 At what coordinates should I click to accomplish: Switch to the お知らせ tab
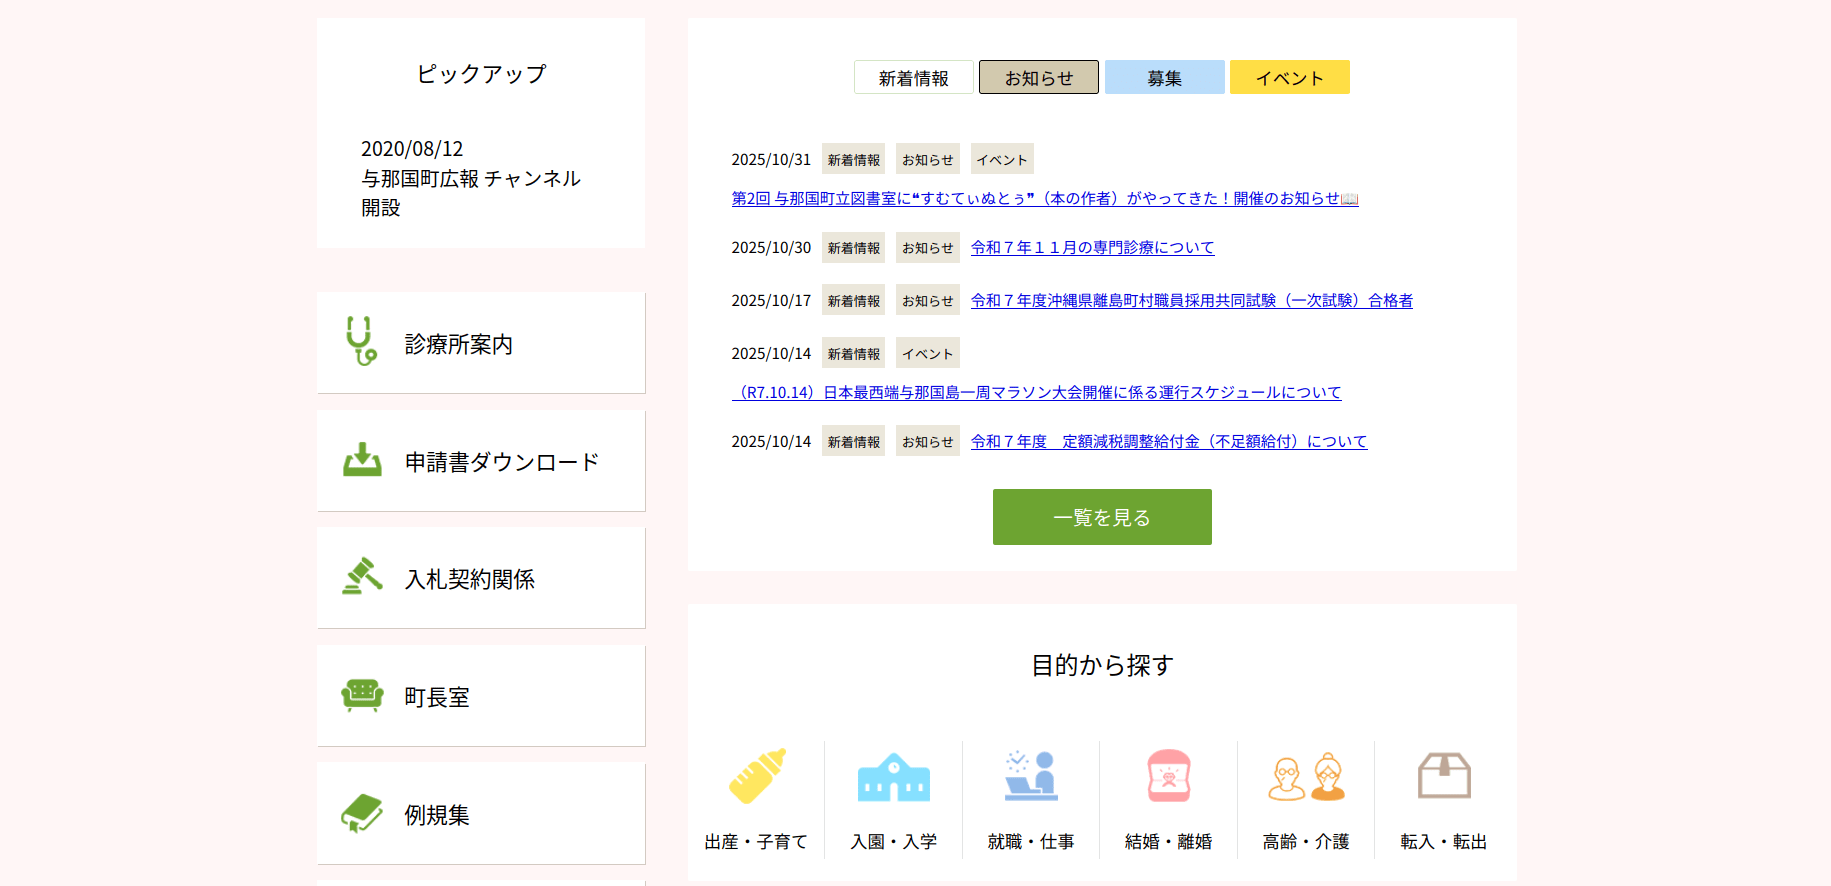(1038, 78)
